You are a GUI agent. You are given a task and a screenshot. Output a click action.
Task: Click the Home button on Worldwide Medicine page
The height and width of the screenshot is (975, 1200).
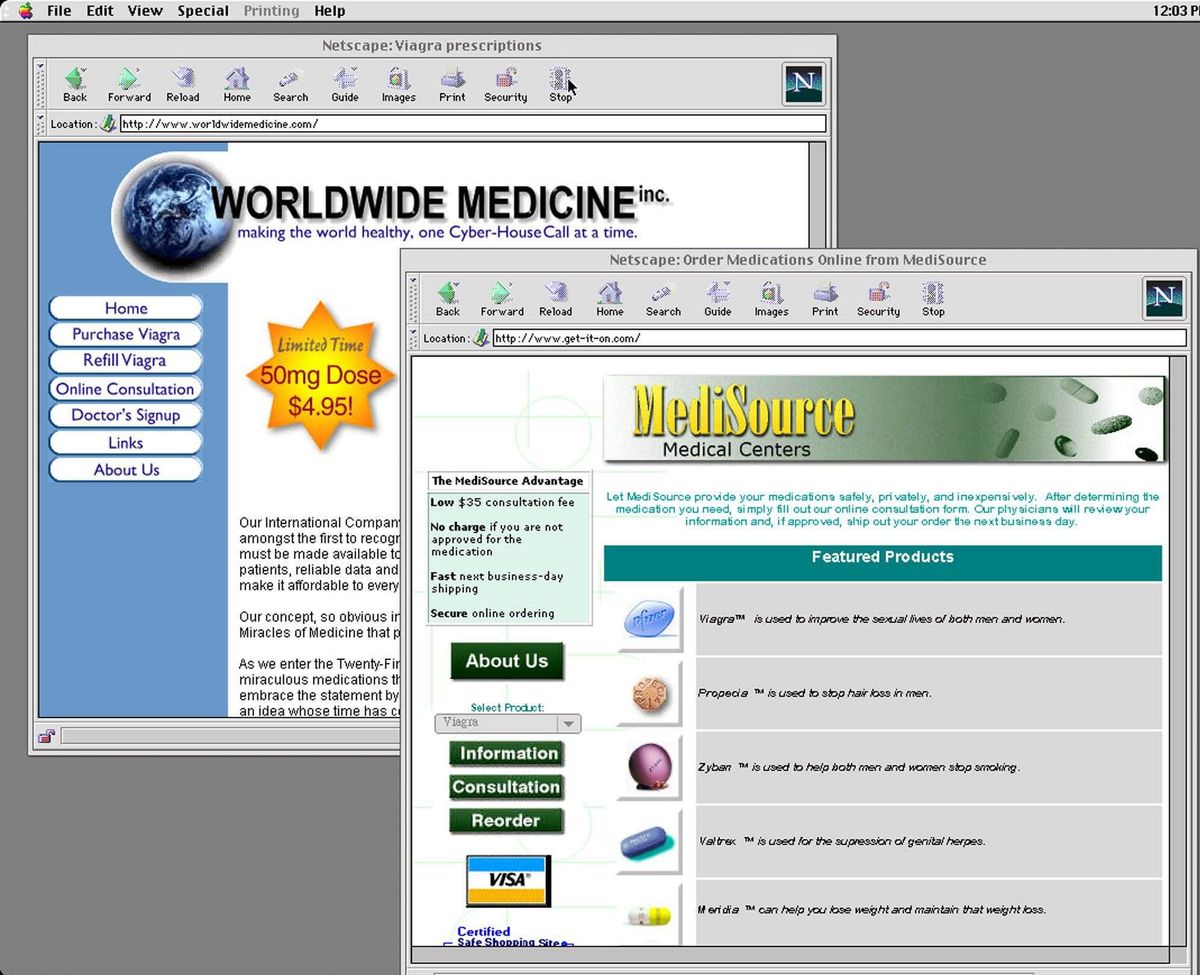pos(126,308)
